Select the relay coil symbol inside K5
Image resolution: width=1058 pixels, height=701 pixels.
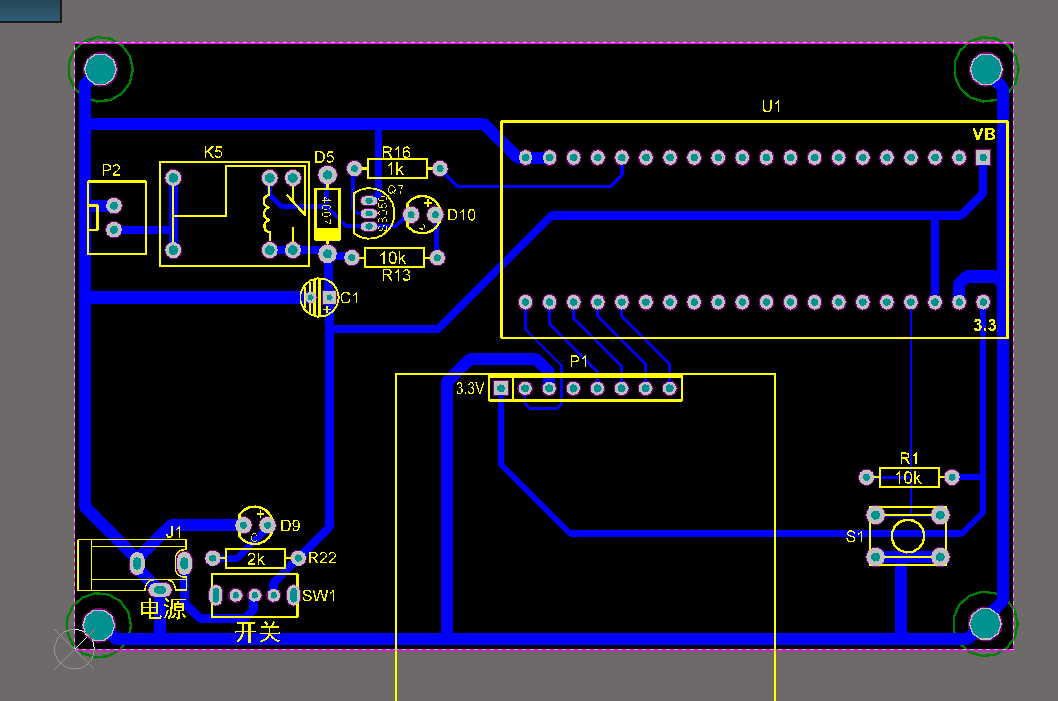(267, 215)
